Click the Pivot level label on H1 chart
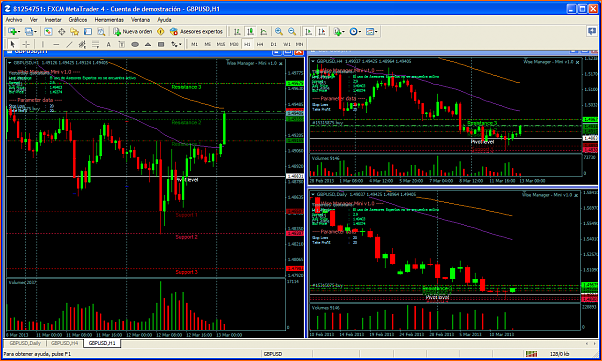602x361 pixels. pyautogui.click(x=187, y=180)
